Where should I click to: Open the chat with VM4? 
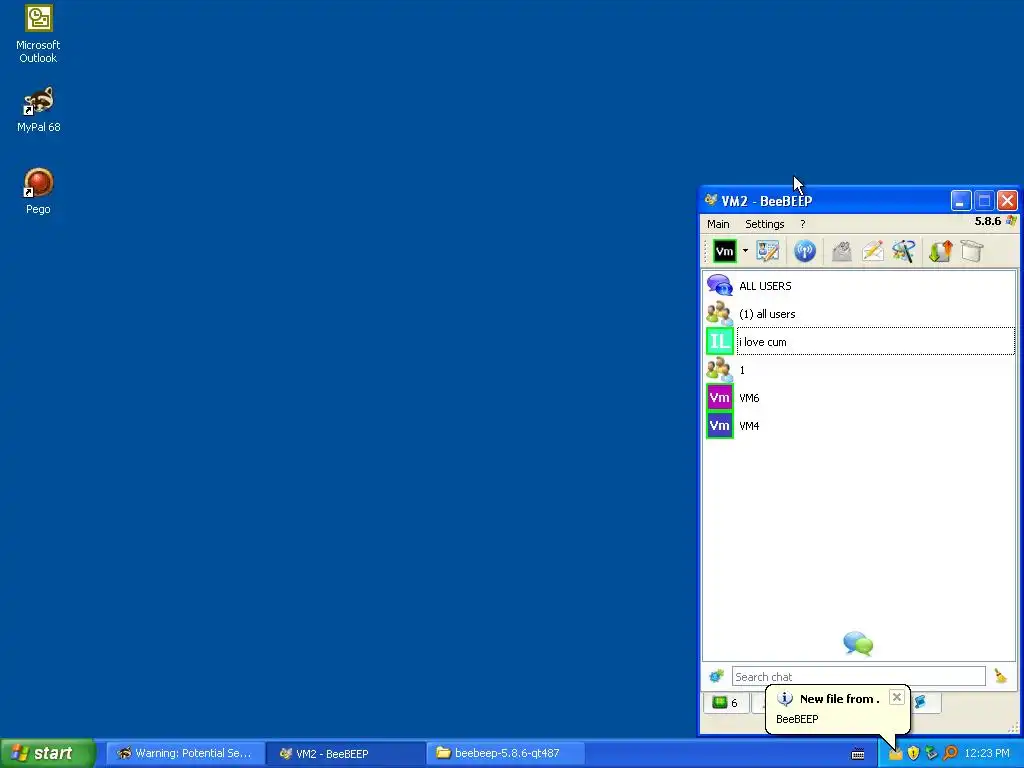click(x=859, y=426)
